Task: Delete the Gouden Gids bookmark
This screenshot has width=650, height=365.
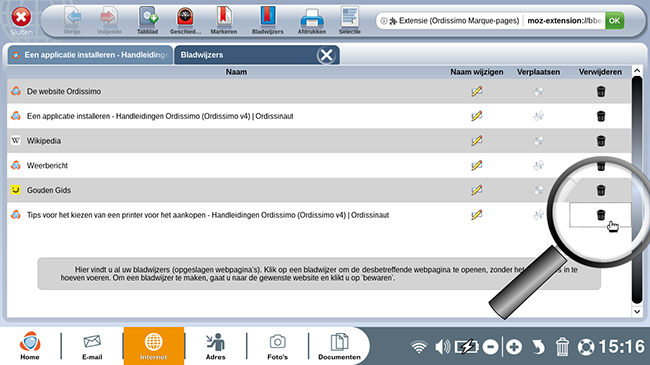Action: click(601, 190)
